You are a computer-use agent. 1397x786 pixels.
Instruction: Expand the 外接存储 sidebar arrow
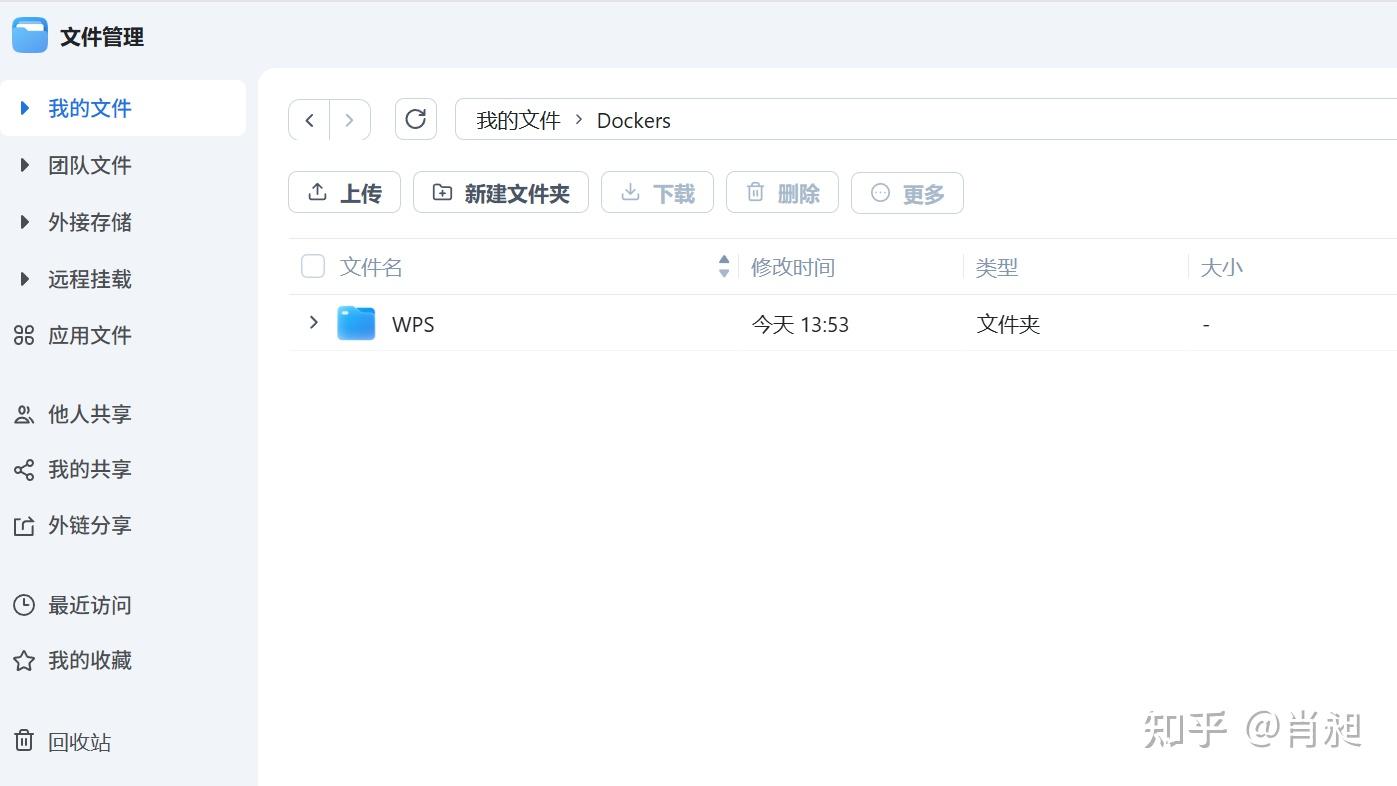click(x=25, y=222)
